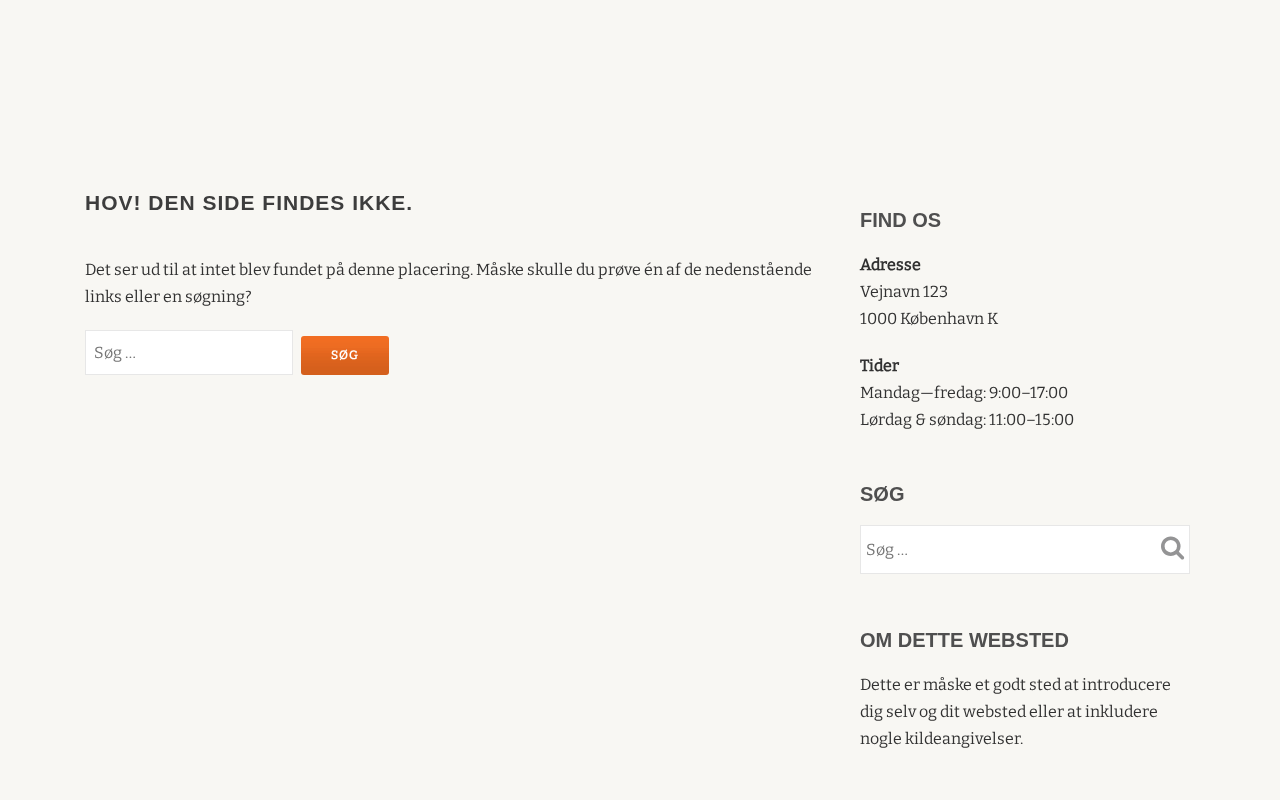Click the "9:00–17:00" opening hours
Viewport: 1280px width, 800px height.
click(1028, 393)
